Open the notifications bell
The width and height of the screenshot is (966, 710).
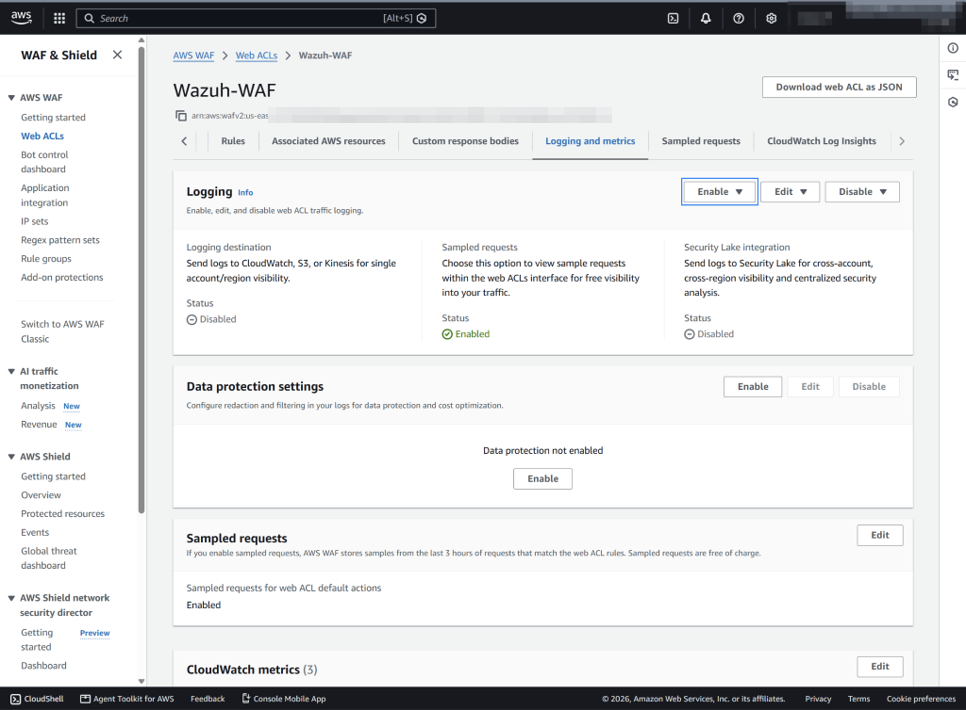point(706,18)
